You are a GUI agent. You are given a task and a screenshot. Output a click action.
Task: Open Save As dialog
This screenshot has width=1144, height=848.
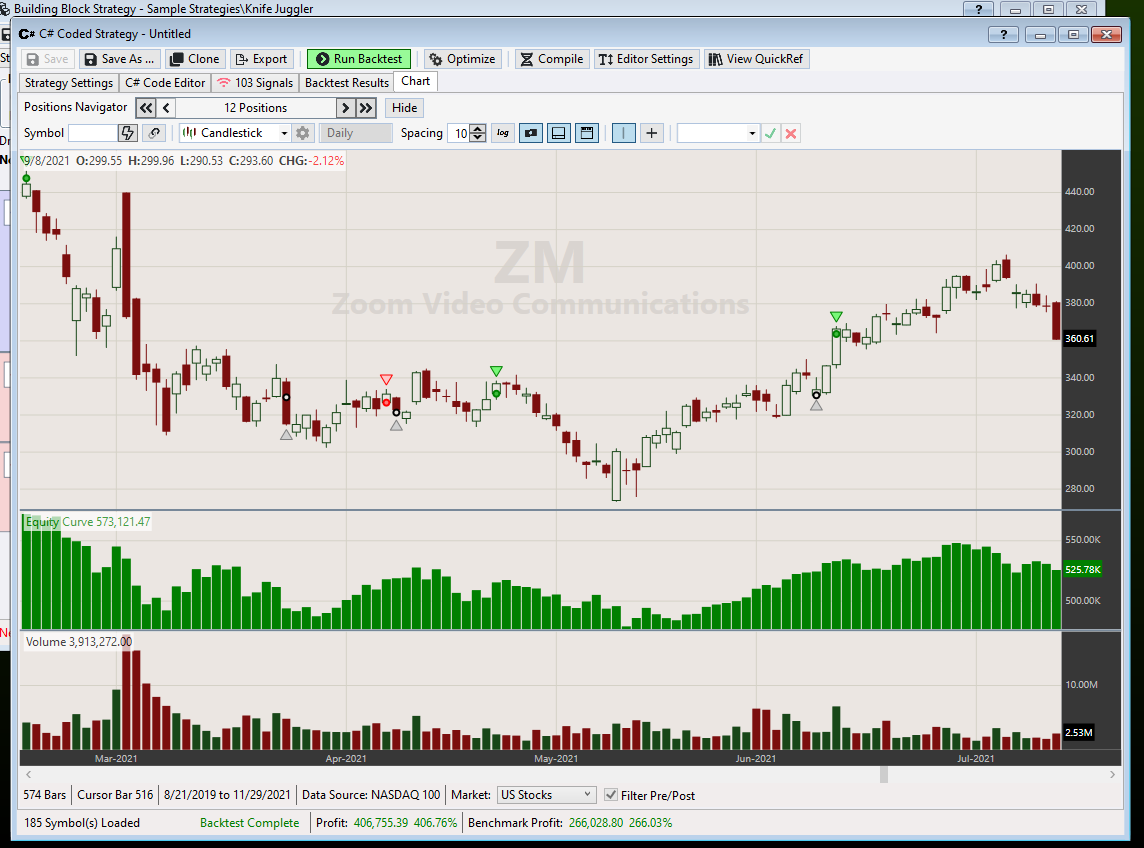pos(119,59)
